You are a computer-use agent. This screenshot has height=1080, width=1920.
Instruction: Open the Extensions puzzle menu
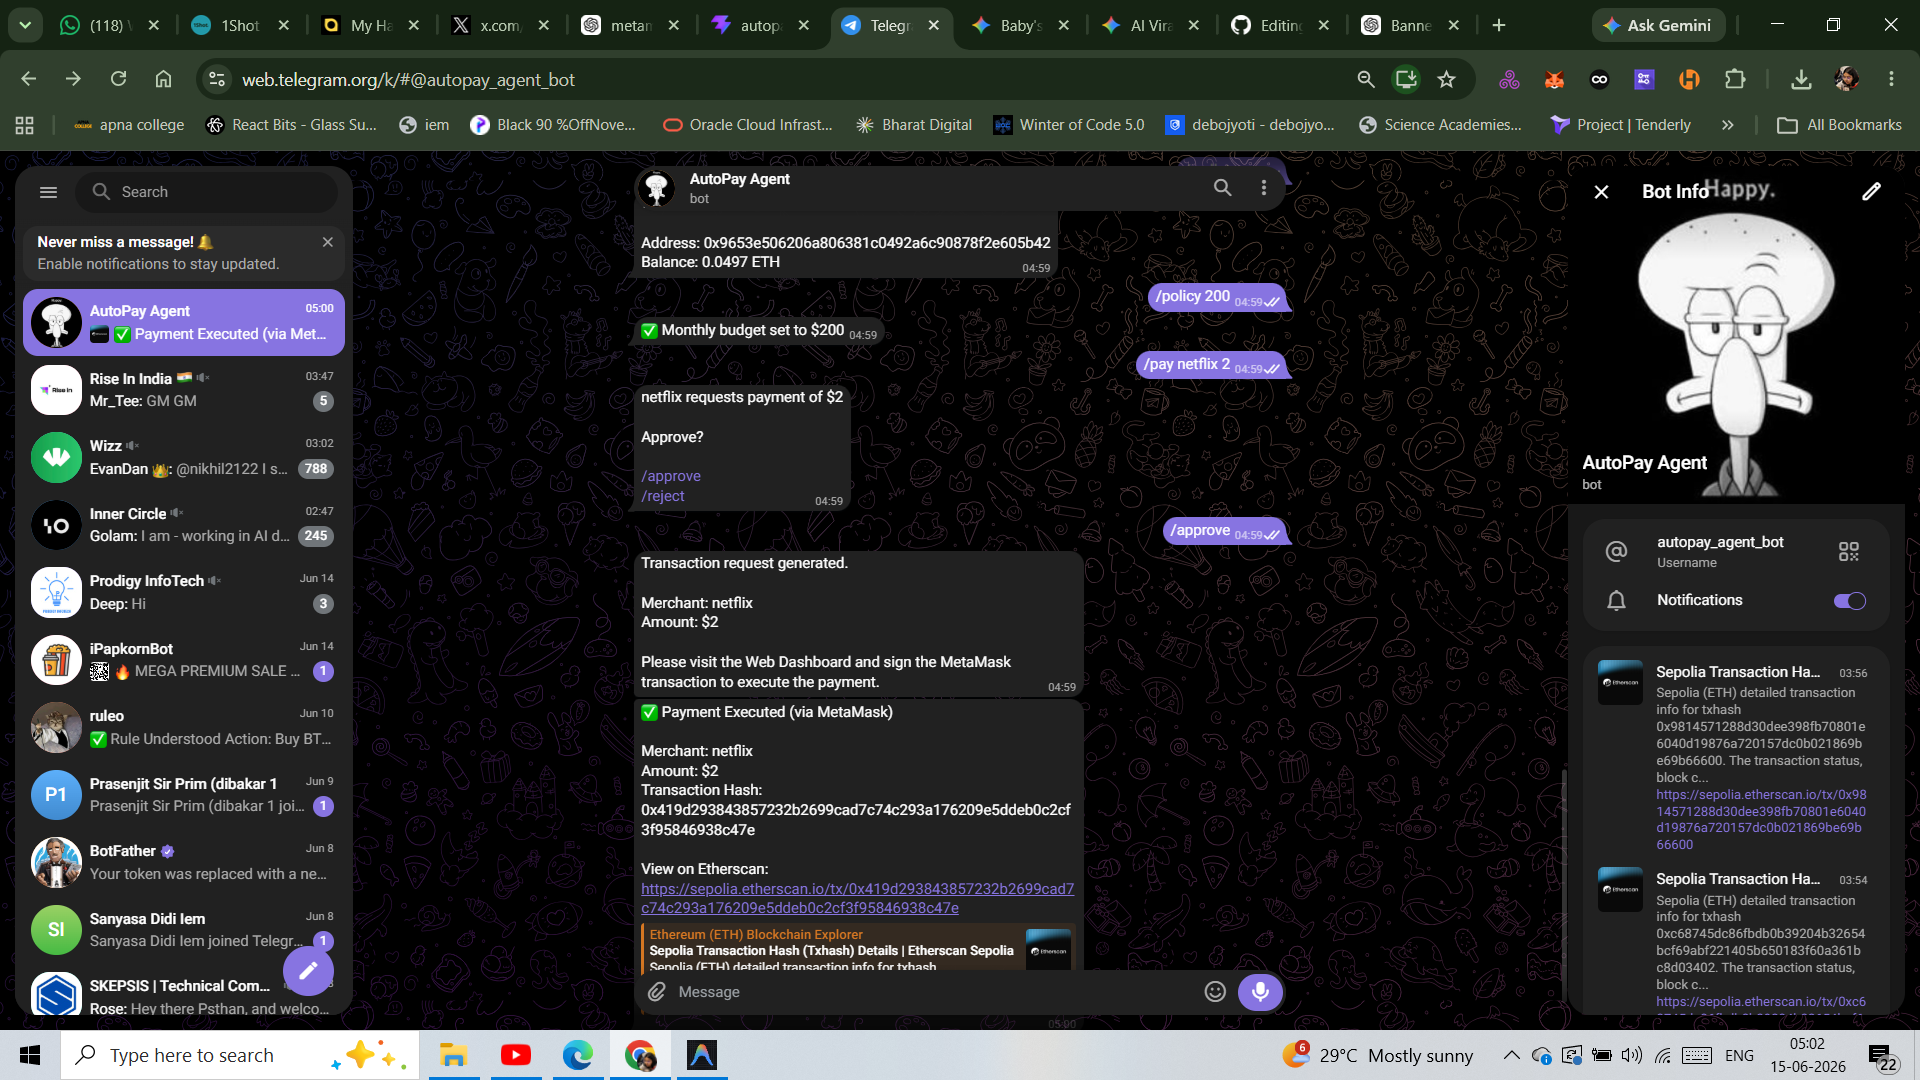(1735, 79)
